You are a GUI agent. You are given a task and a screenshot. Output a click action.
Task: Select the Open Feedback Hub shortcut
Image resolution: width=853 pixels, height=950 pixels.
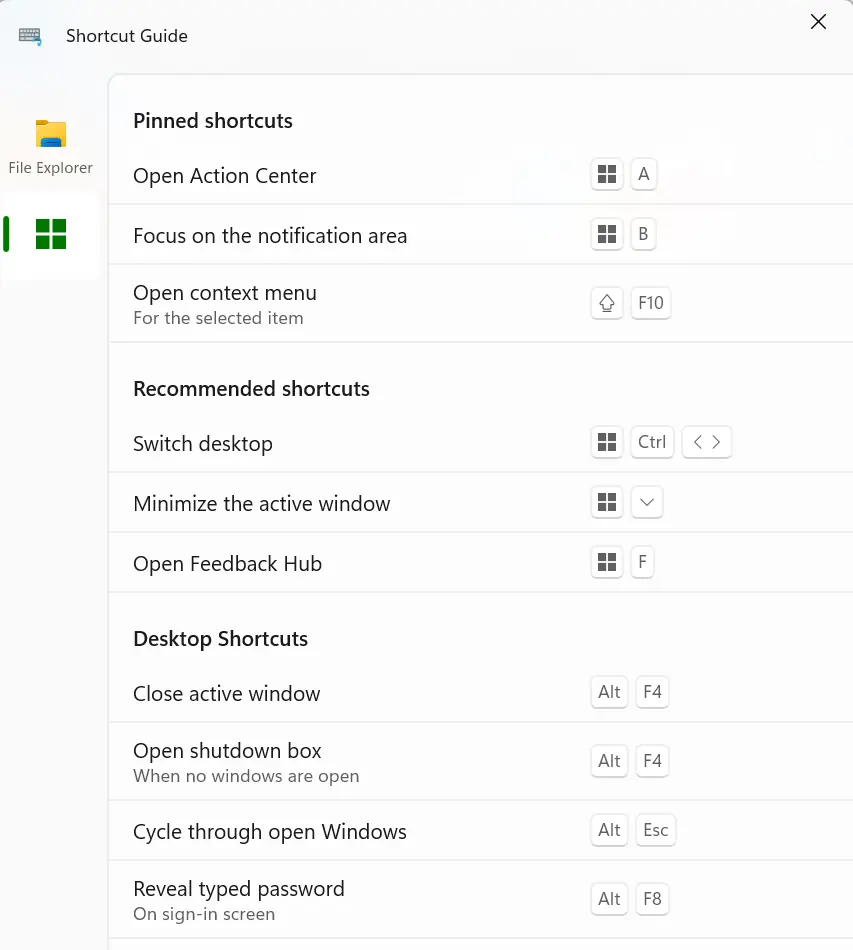[x=480, y=563]
